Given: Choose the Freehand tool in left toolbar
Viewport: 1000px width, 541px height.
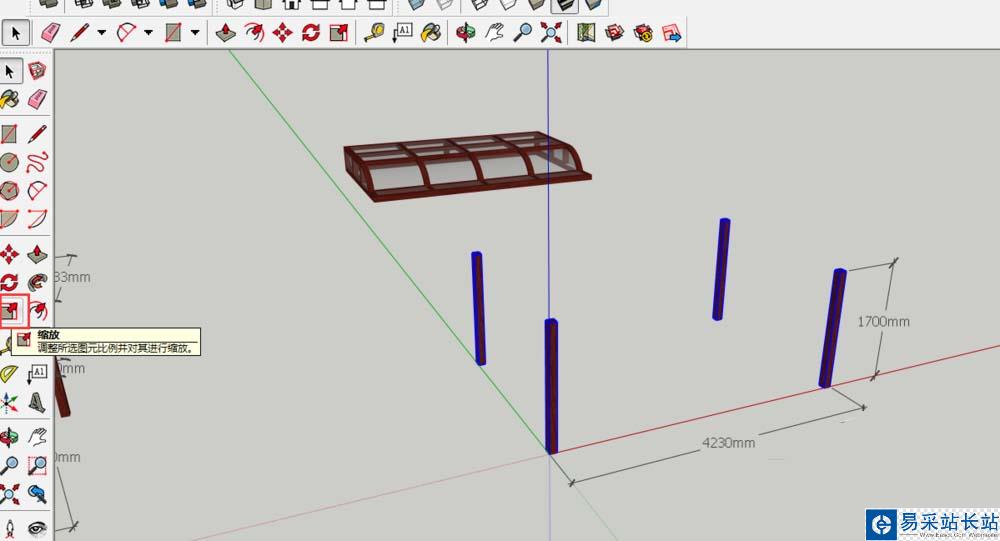Looking at the screenshot, I should coord(37,162).
